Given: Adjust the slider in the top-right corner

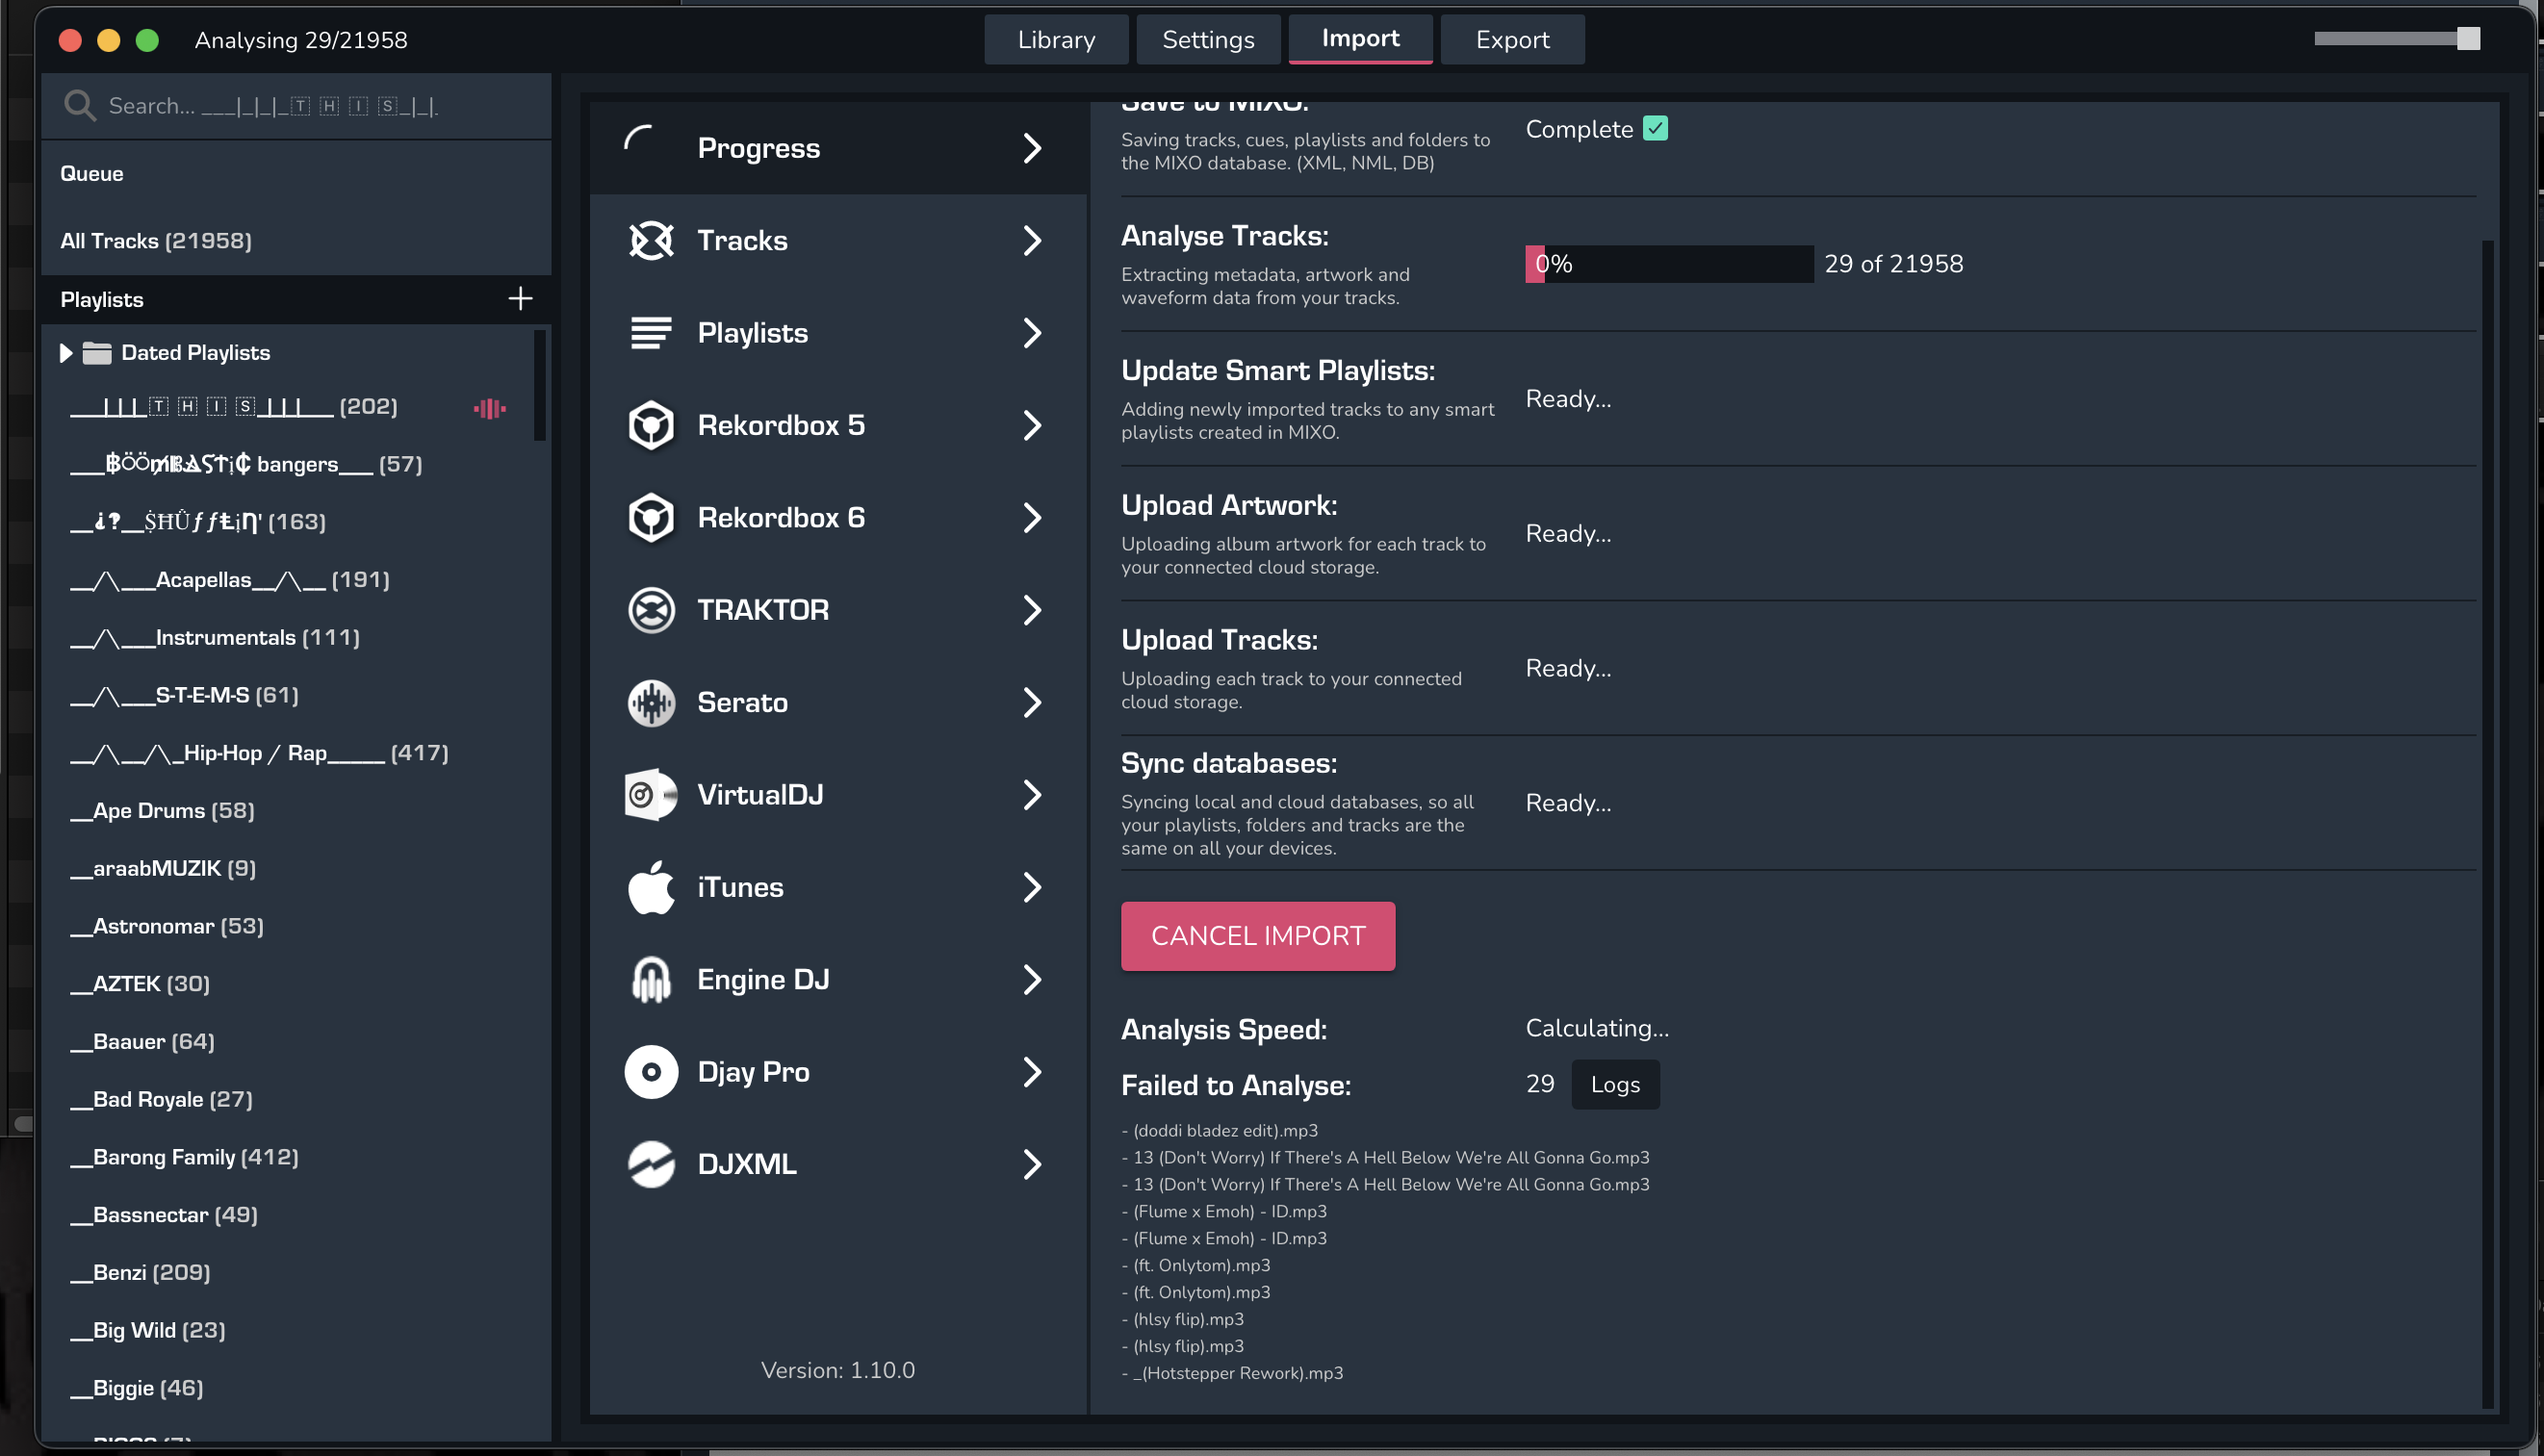Looking at the screenshot, I should [x=2468, y=39].
